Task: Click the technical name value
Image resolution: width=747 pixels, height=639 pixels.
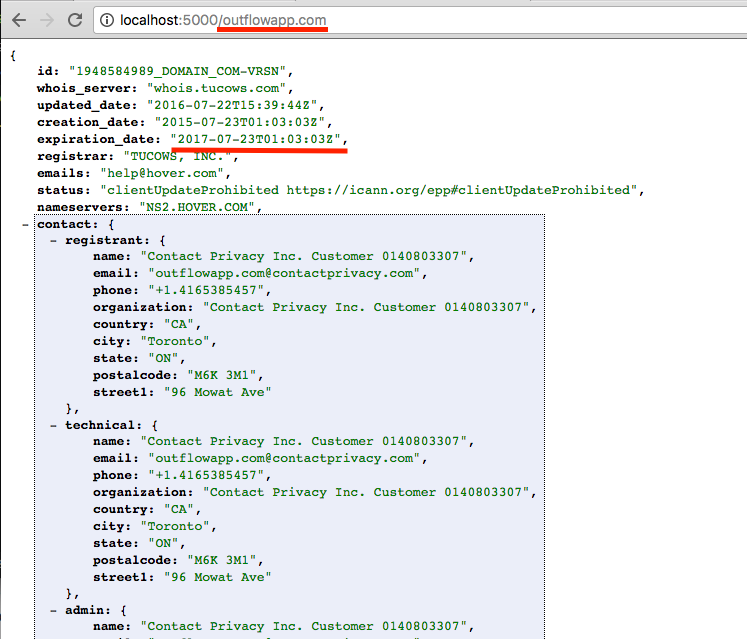Action: click(x=303, y=441)
